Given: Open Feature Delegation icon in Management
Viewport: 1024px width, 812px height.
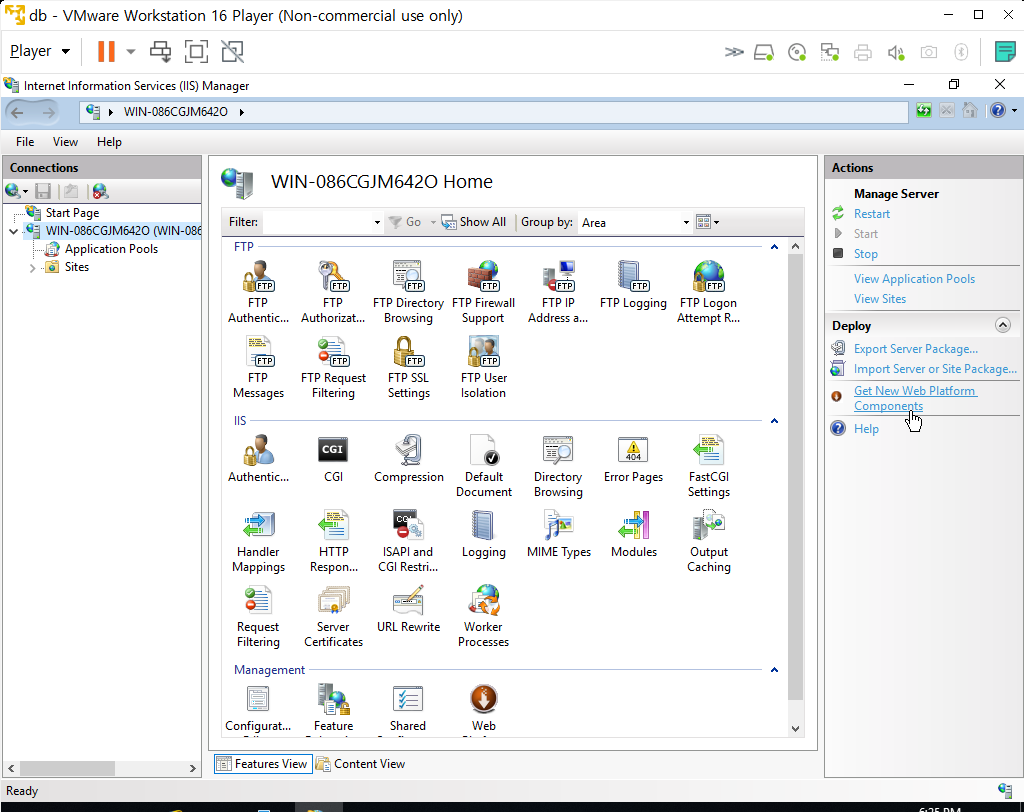Looking at the screenshot, I should coord(333,709).
